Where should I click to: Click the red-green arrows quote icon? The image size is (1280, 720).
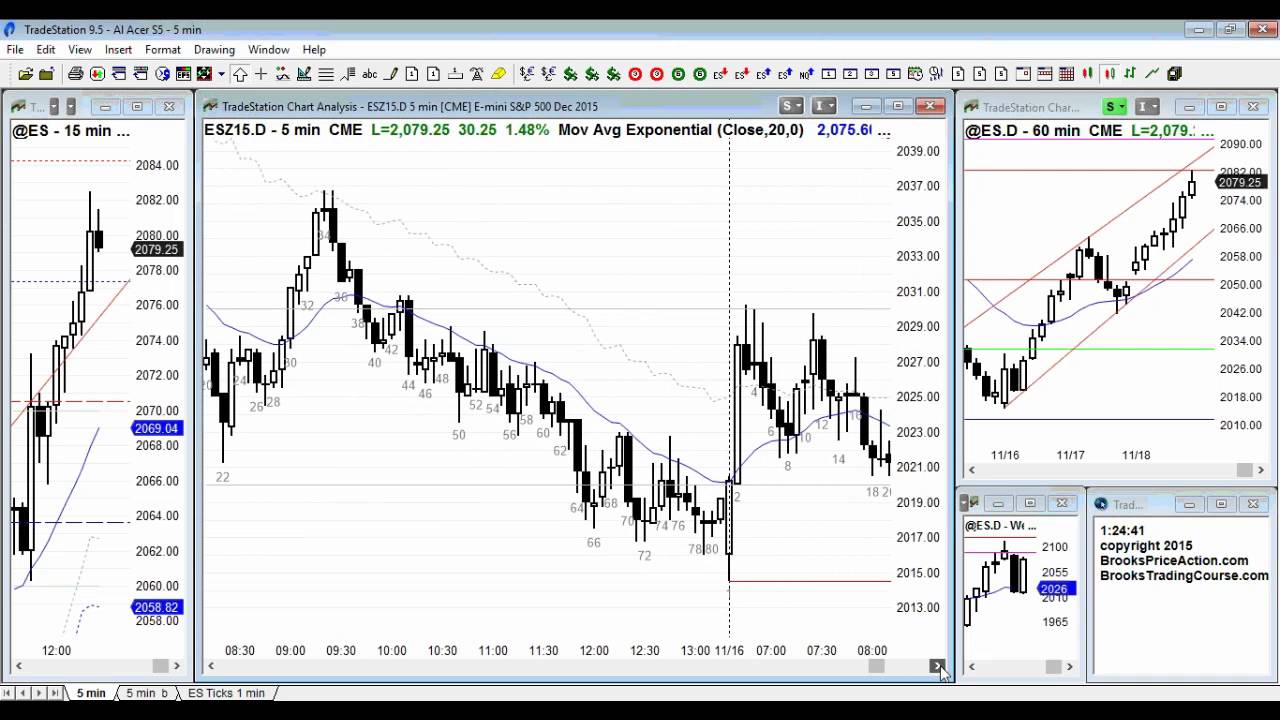click(97, 74)
